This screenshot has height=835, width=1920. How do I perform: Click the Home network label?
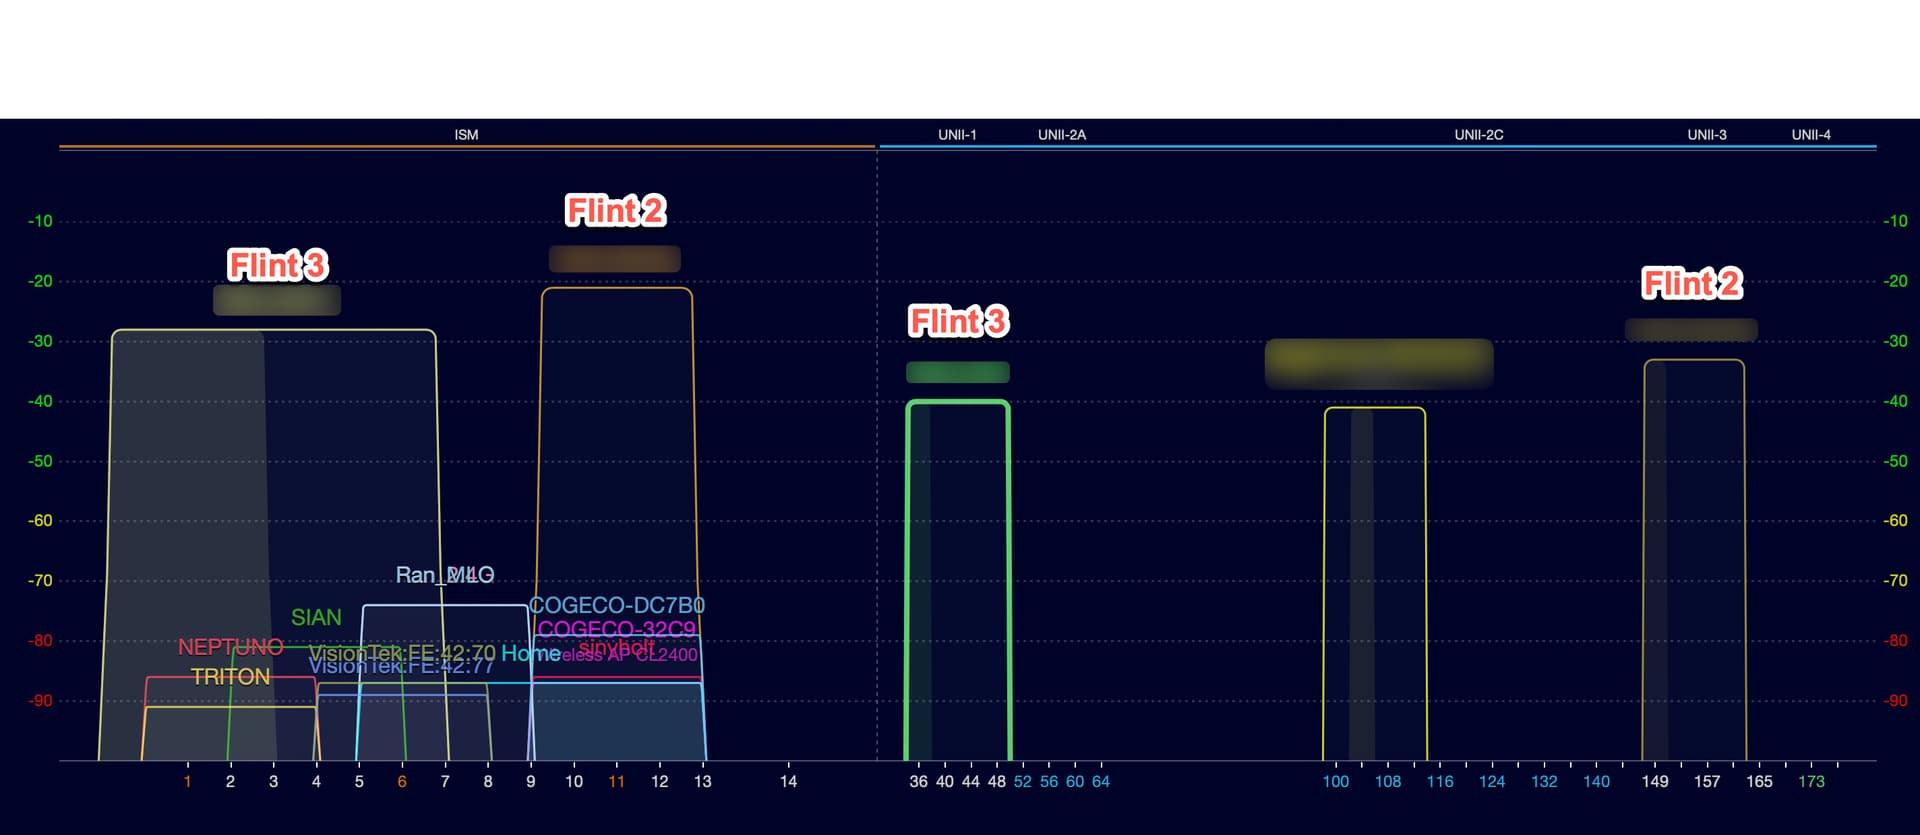531,653
